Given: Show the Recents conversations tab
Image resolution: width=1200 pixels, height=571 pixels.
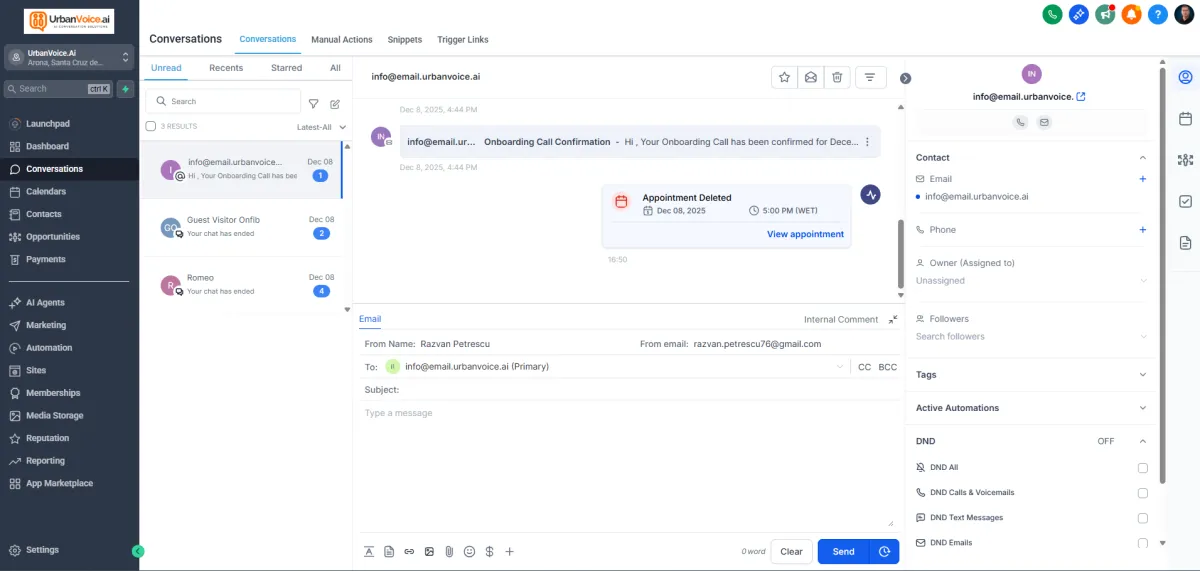Looking at the screenshot, I should 226,68.
